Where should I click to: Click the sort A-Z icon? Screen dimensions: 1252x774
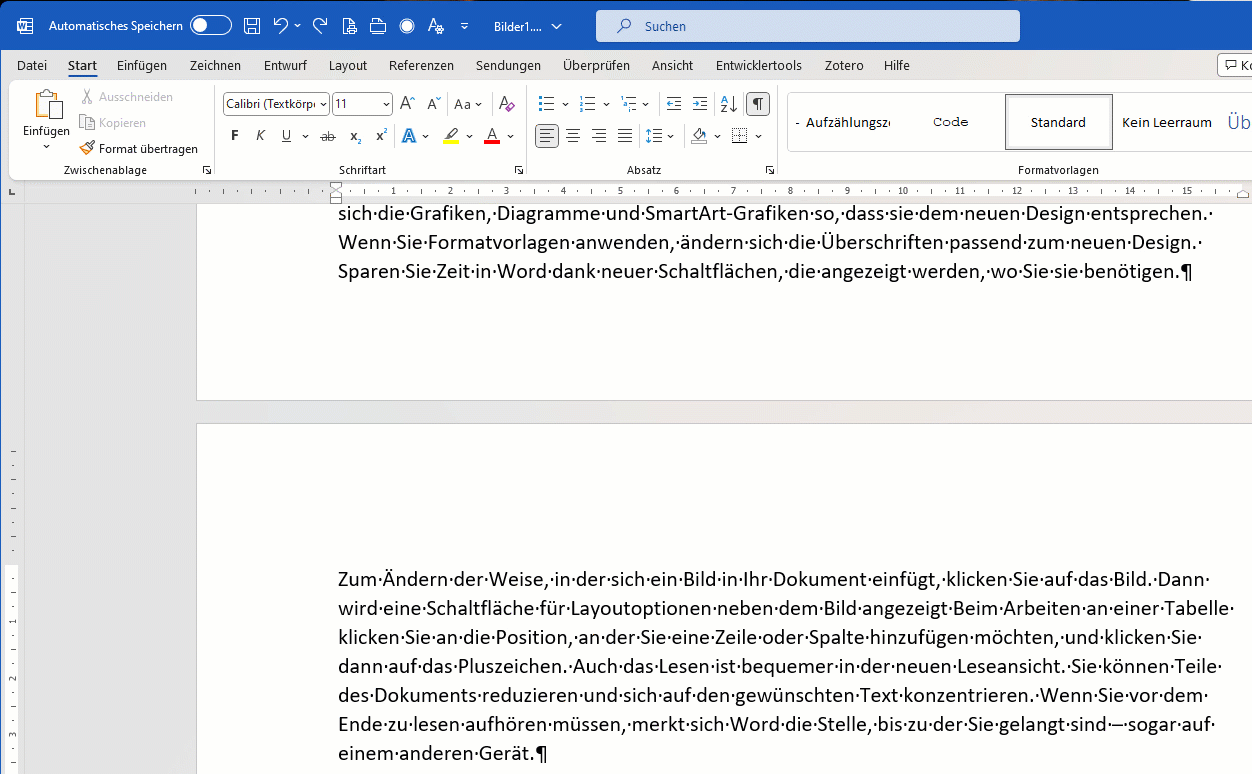coord(729,104)
